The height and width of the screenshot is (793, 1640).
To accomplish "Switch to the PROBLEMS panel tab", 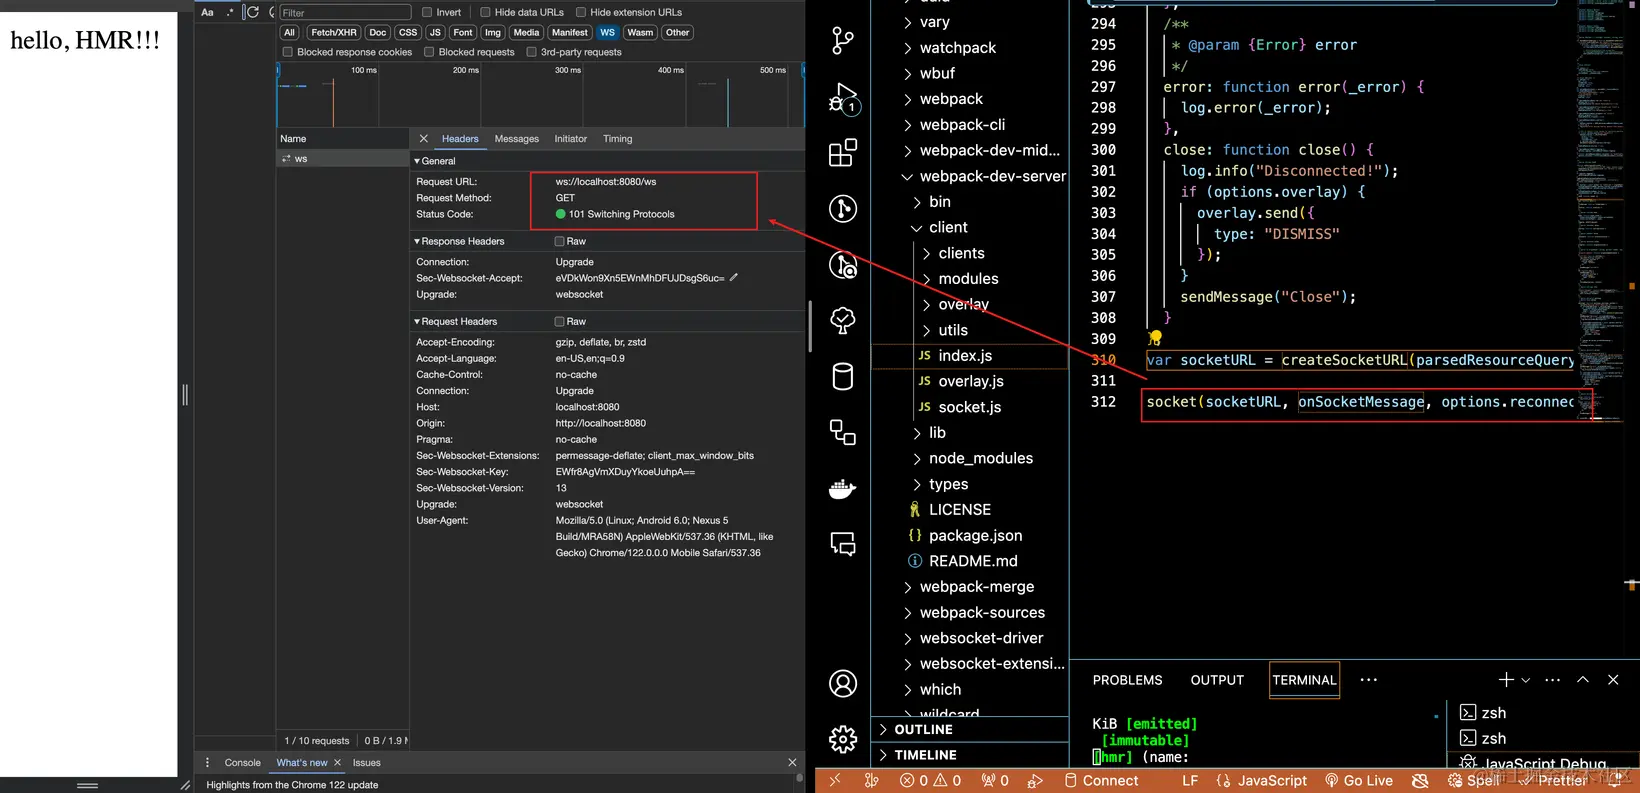I will pyautogui.click(x=1127, y=680).
